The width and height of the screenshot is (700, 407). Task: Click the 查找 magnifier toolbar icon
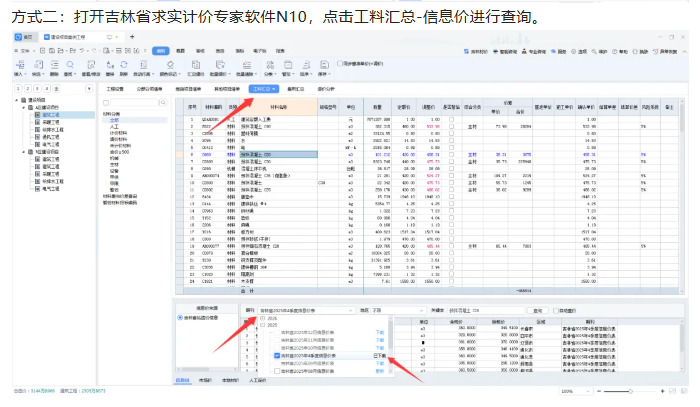[70, 65]
